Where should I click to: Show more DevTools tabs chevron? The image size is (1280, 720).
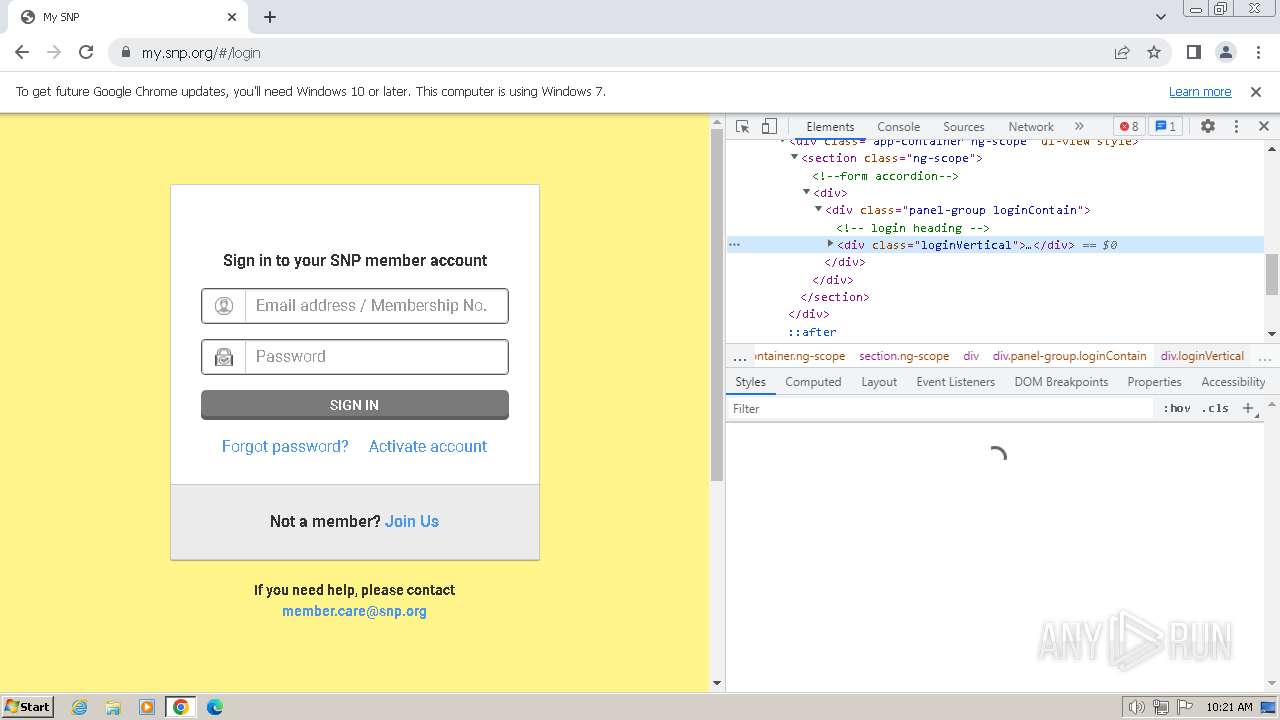1079,127
